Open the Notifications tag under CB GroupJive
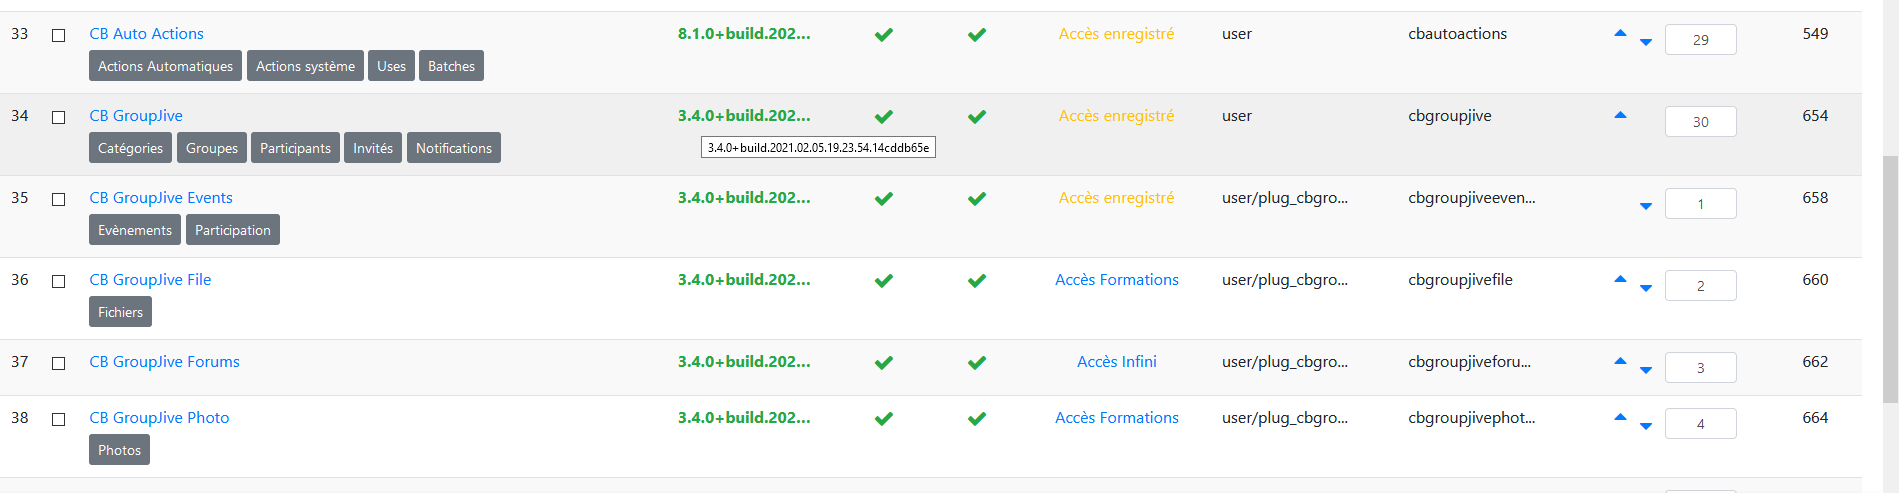1899x493 pixels. click(454, 148)
